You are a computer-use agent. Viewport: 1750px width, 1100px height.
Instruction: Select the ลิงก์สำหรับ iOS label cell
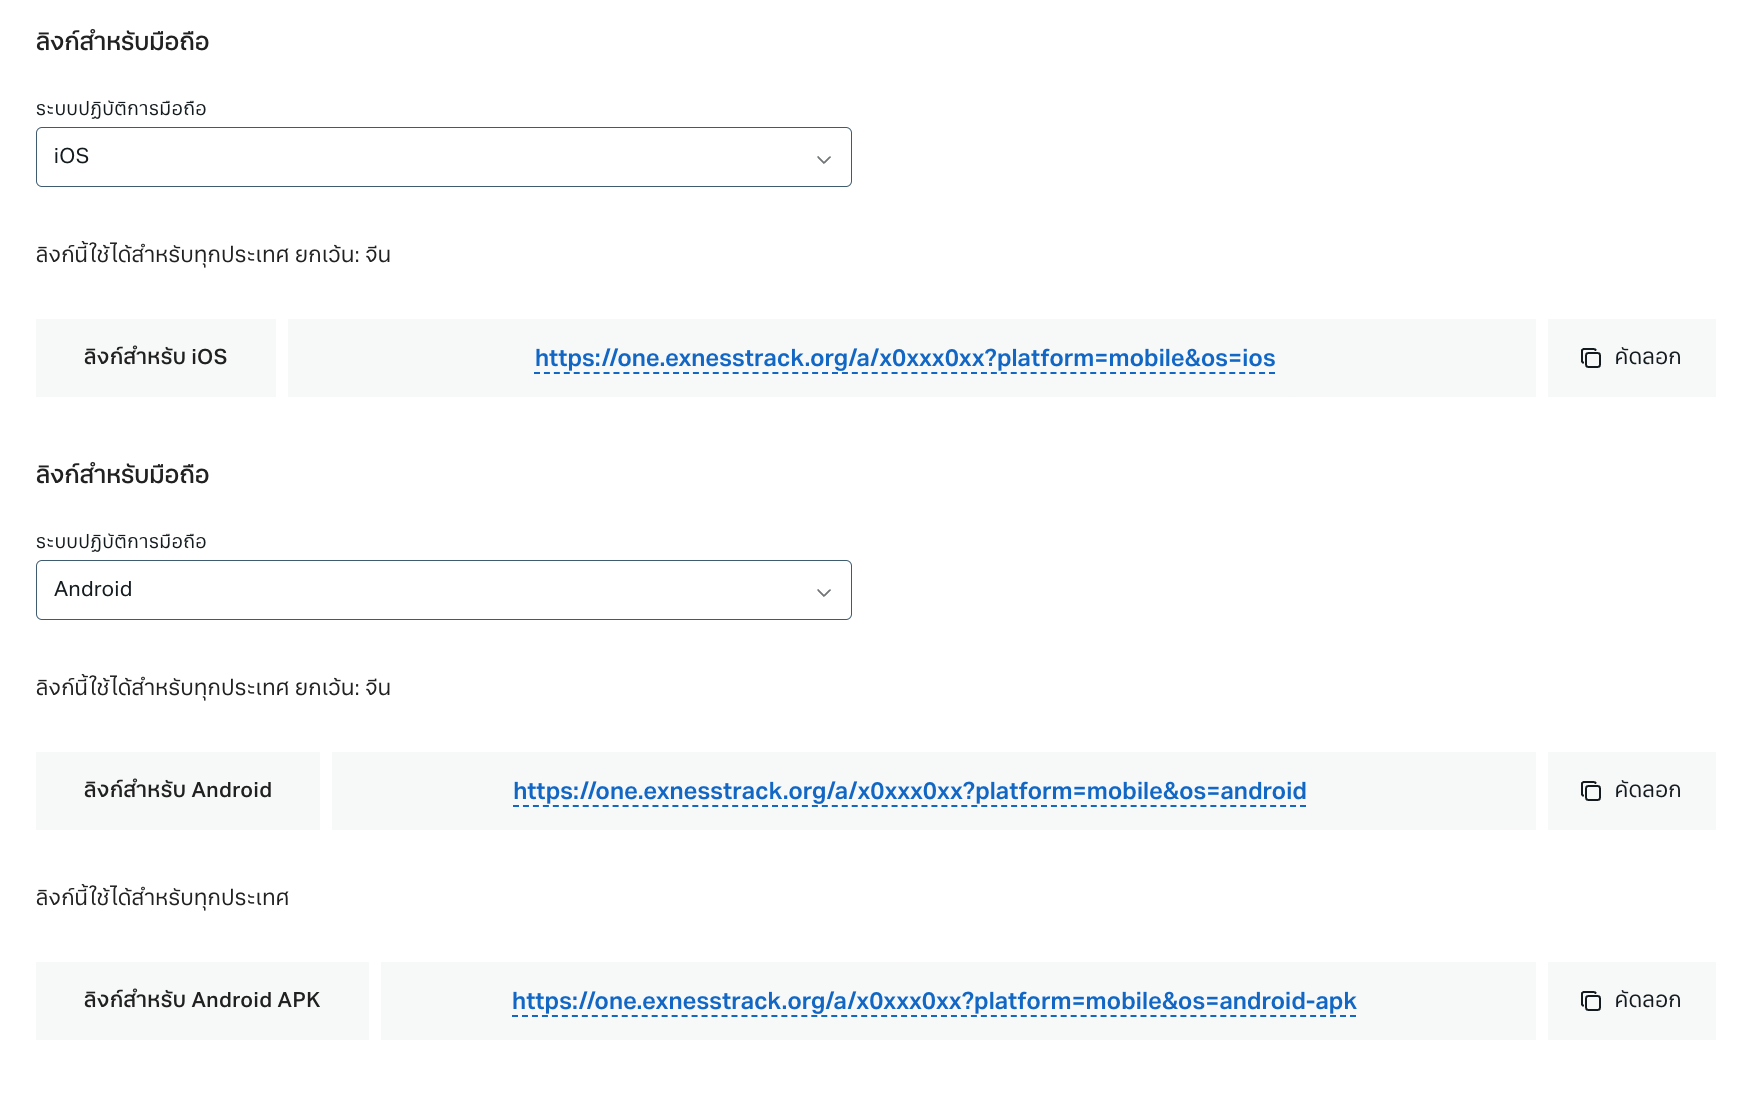156,358
